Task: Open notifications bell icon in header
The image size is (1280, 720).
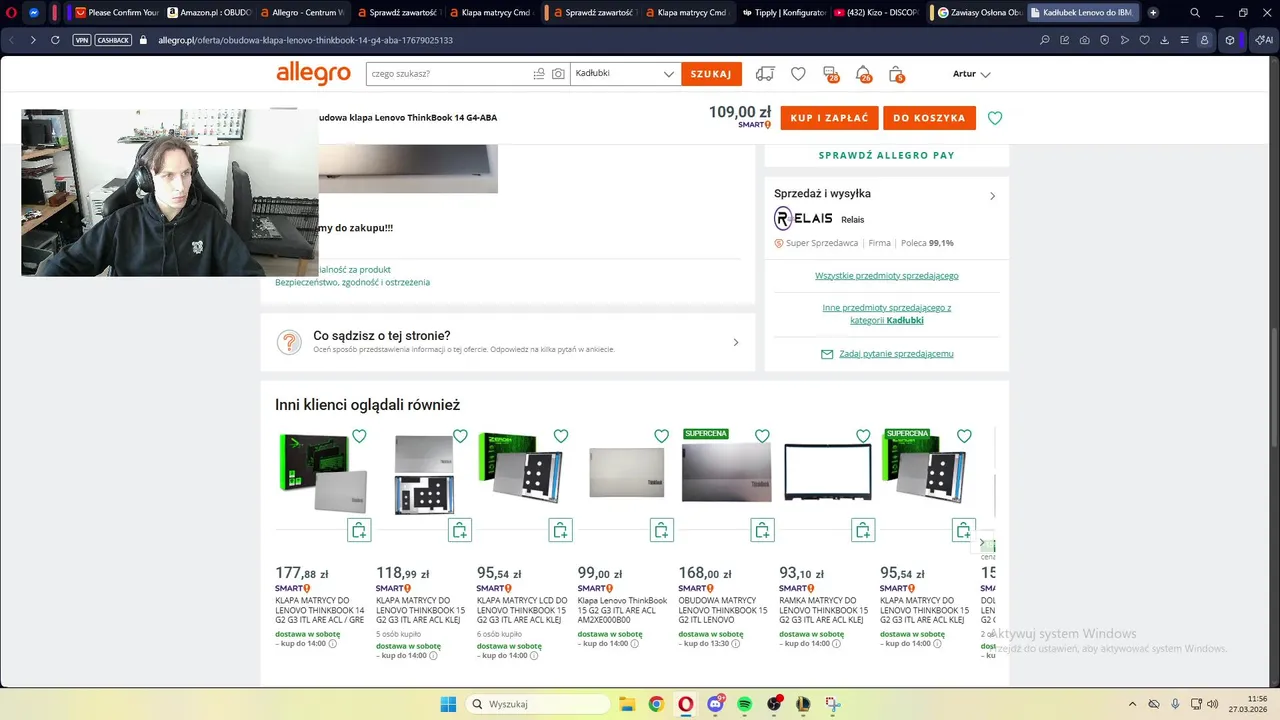Action: pyautogui.click(x=864, y=74)
